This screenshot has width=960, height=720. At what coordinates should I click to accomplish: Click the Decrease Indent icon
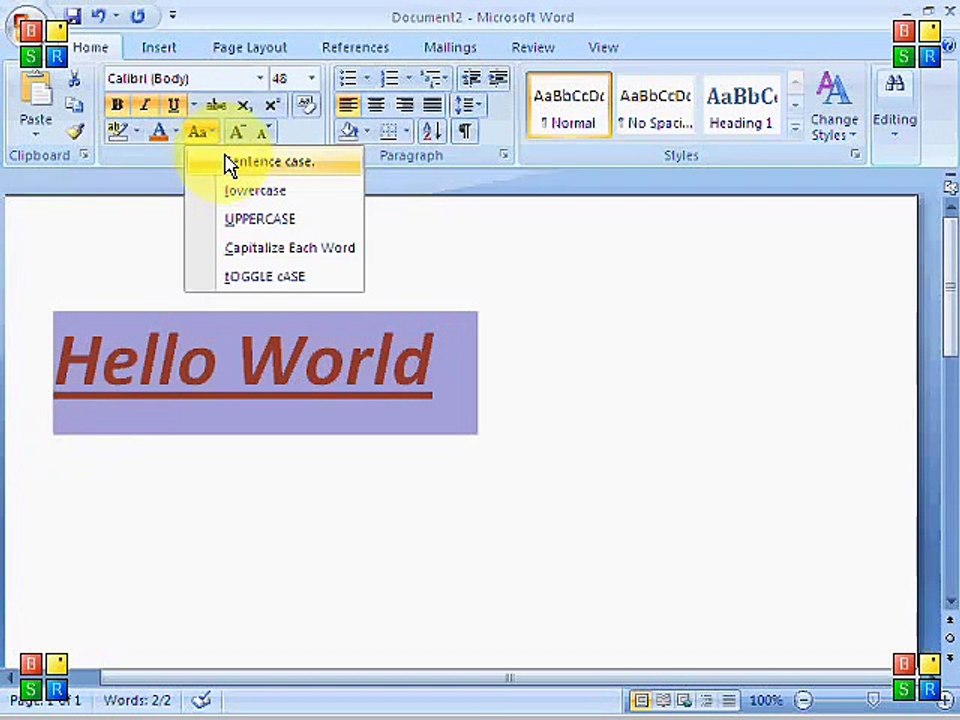coord(471,78)
